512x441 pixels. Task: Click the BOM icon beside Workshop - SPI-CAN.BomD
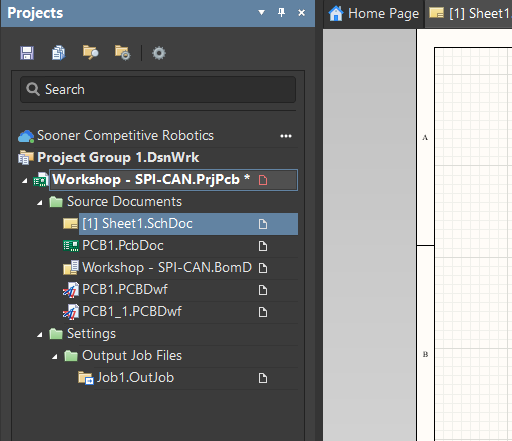tap(71, 268)
